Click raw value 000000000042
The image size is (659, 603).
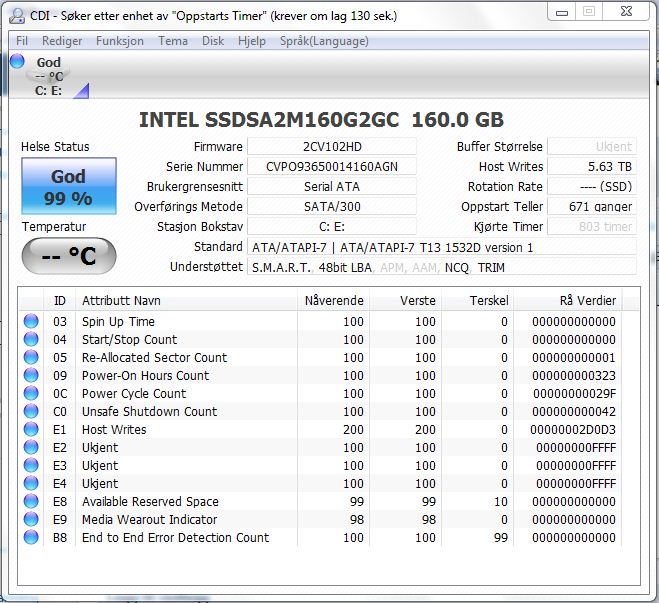pos(574,411)
